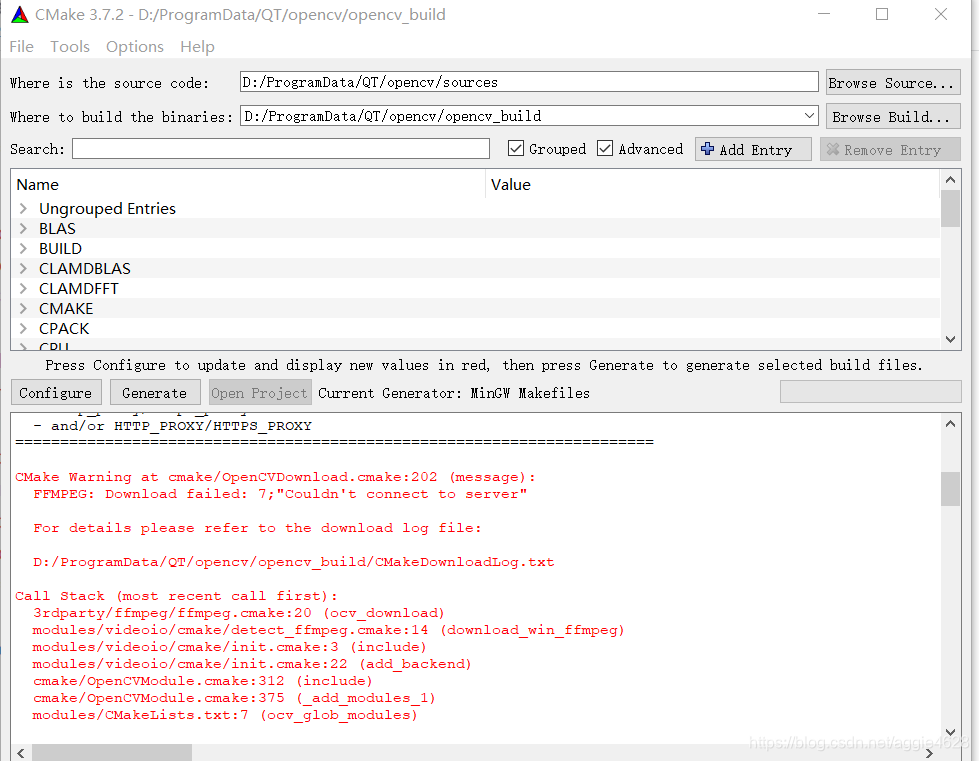979x761 pixels.
Task: Open the Options menu
Action: coord(135,47)
